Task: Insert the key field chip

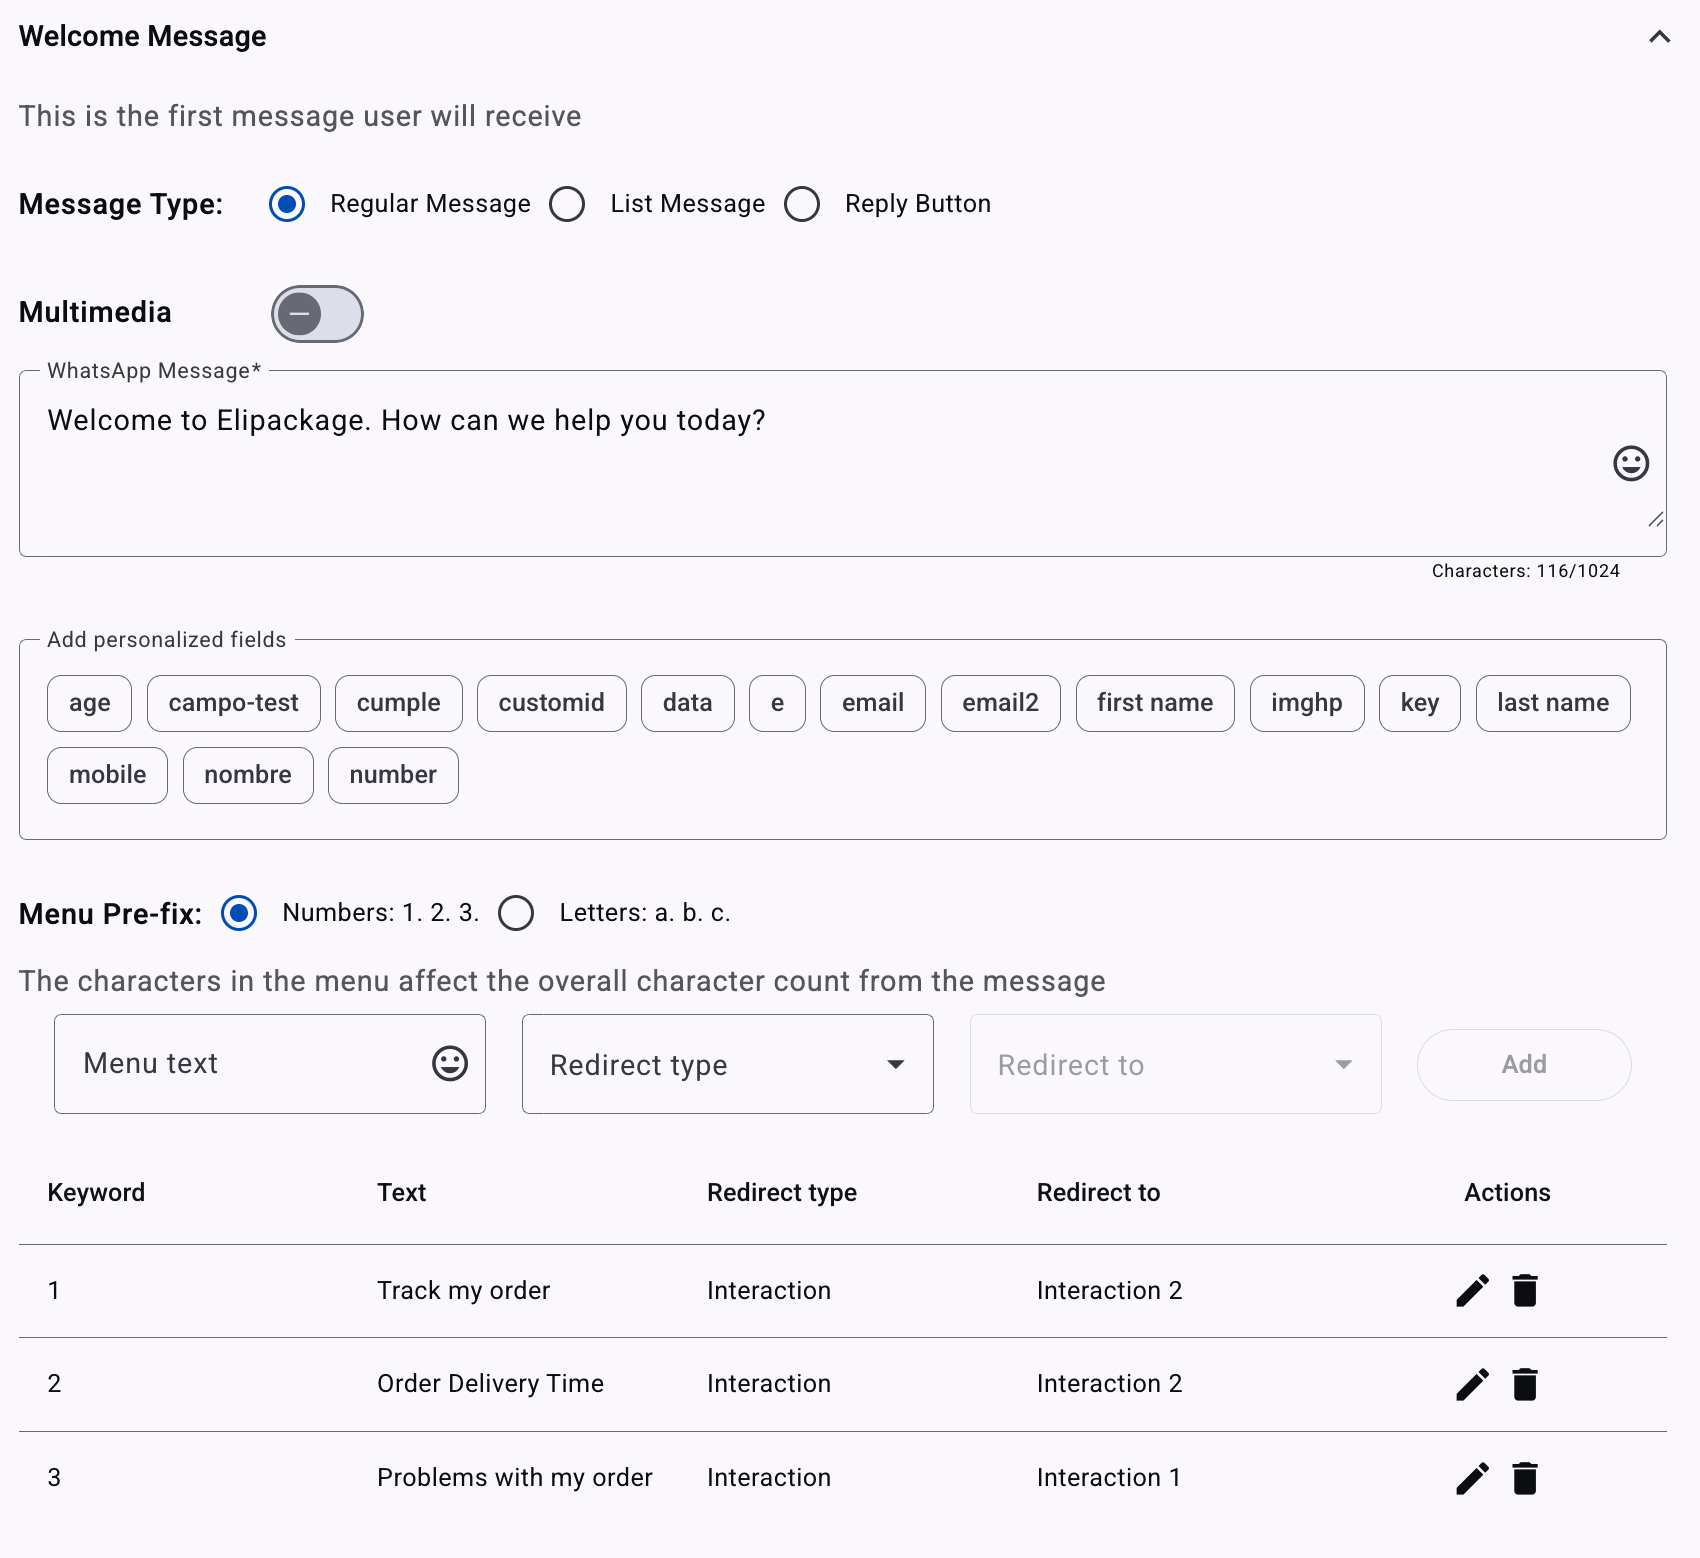Action: pos(1420,704)
